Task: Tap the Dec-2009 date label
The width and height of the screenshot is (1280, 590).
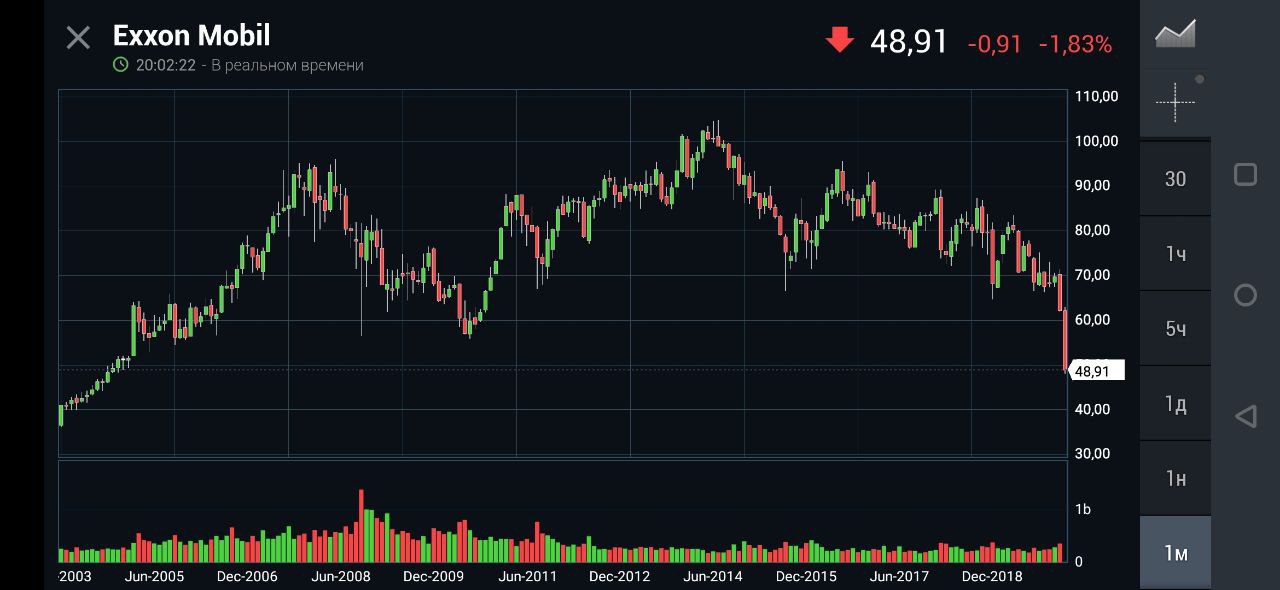Action: (x=433, y=577)
